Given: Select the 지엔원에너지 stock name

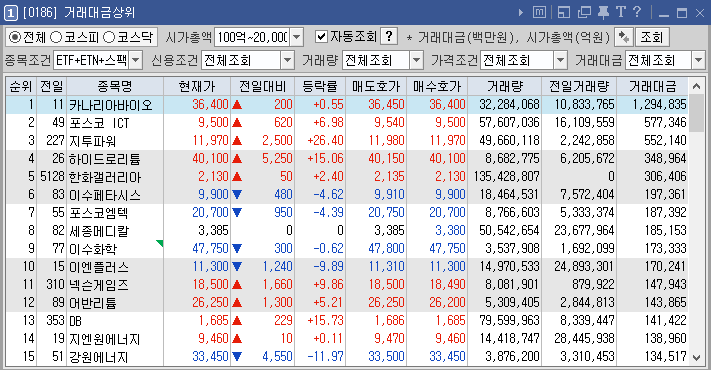Looking at the screenshot, I should [x=105, y=339].
